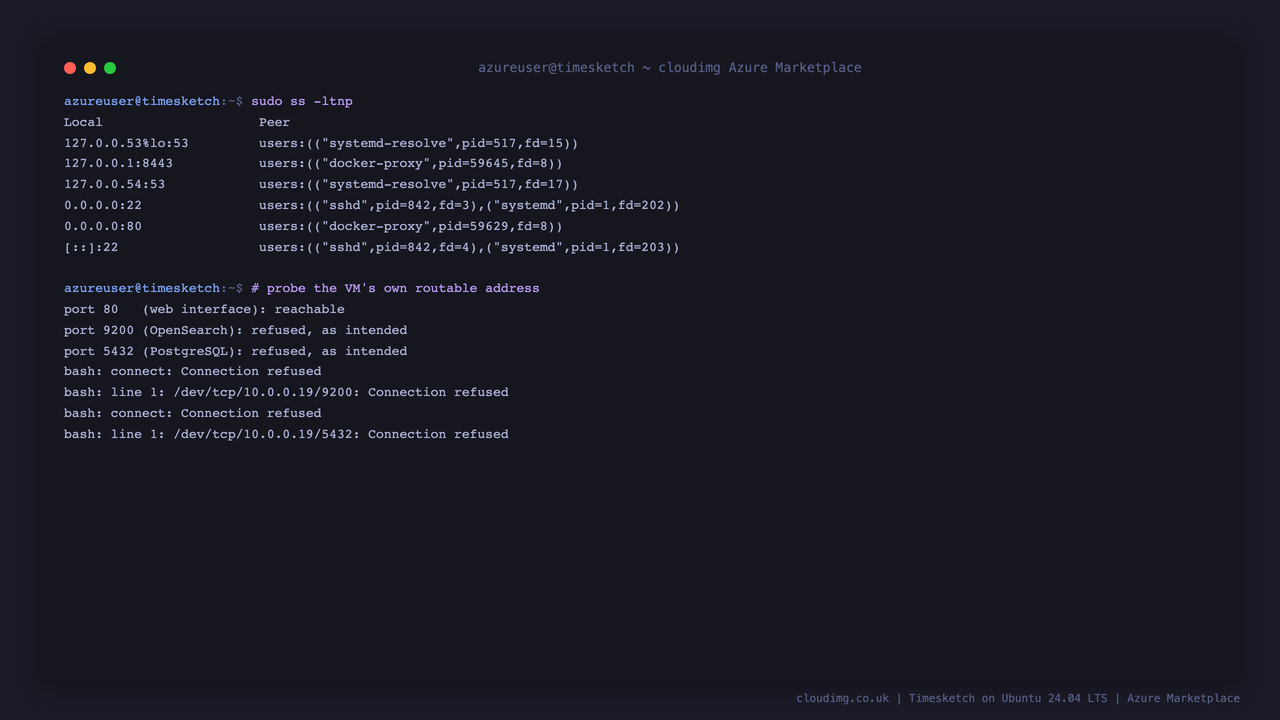This screenshot has width=1280, height=720.
Task: Click the 'port 80 (web interface): reachable' line
Action: click(204, 309)
